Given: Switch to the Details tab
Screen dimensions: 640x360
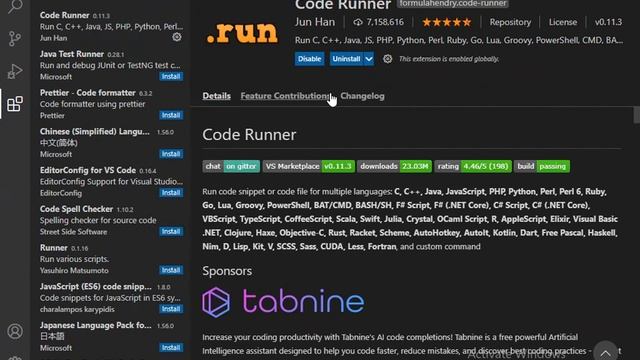Looking at the screenshot, I should [216, 96].
